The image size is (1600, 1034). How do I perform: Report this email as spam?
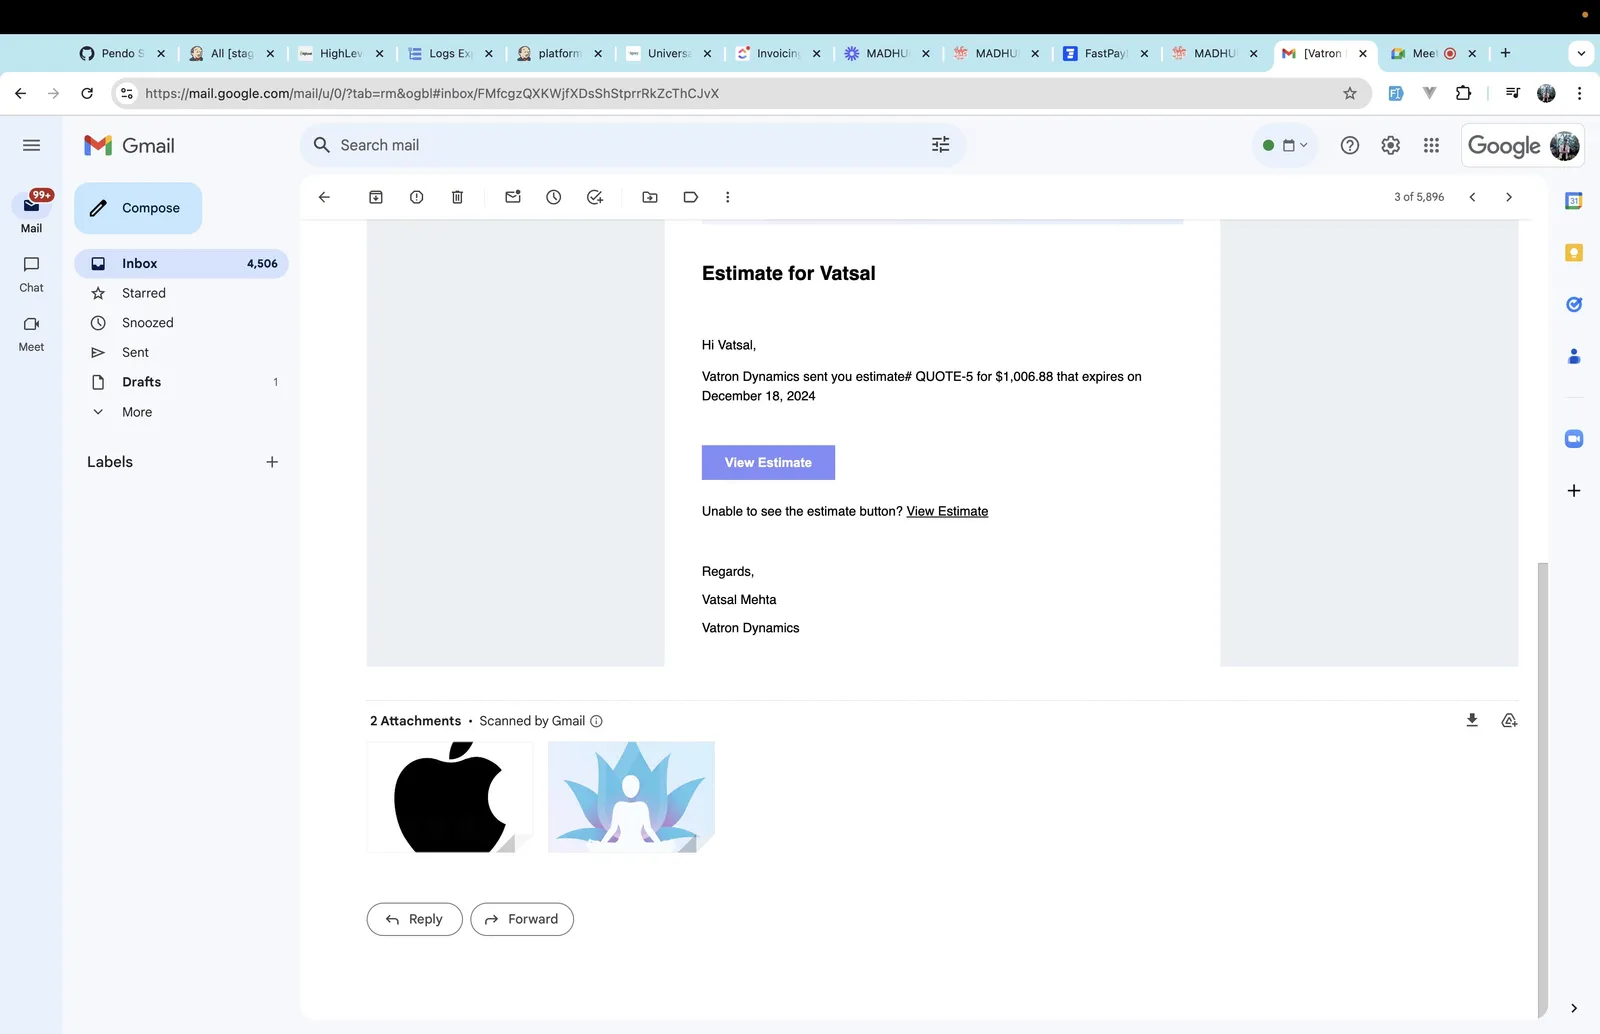coord(417,198)
